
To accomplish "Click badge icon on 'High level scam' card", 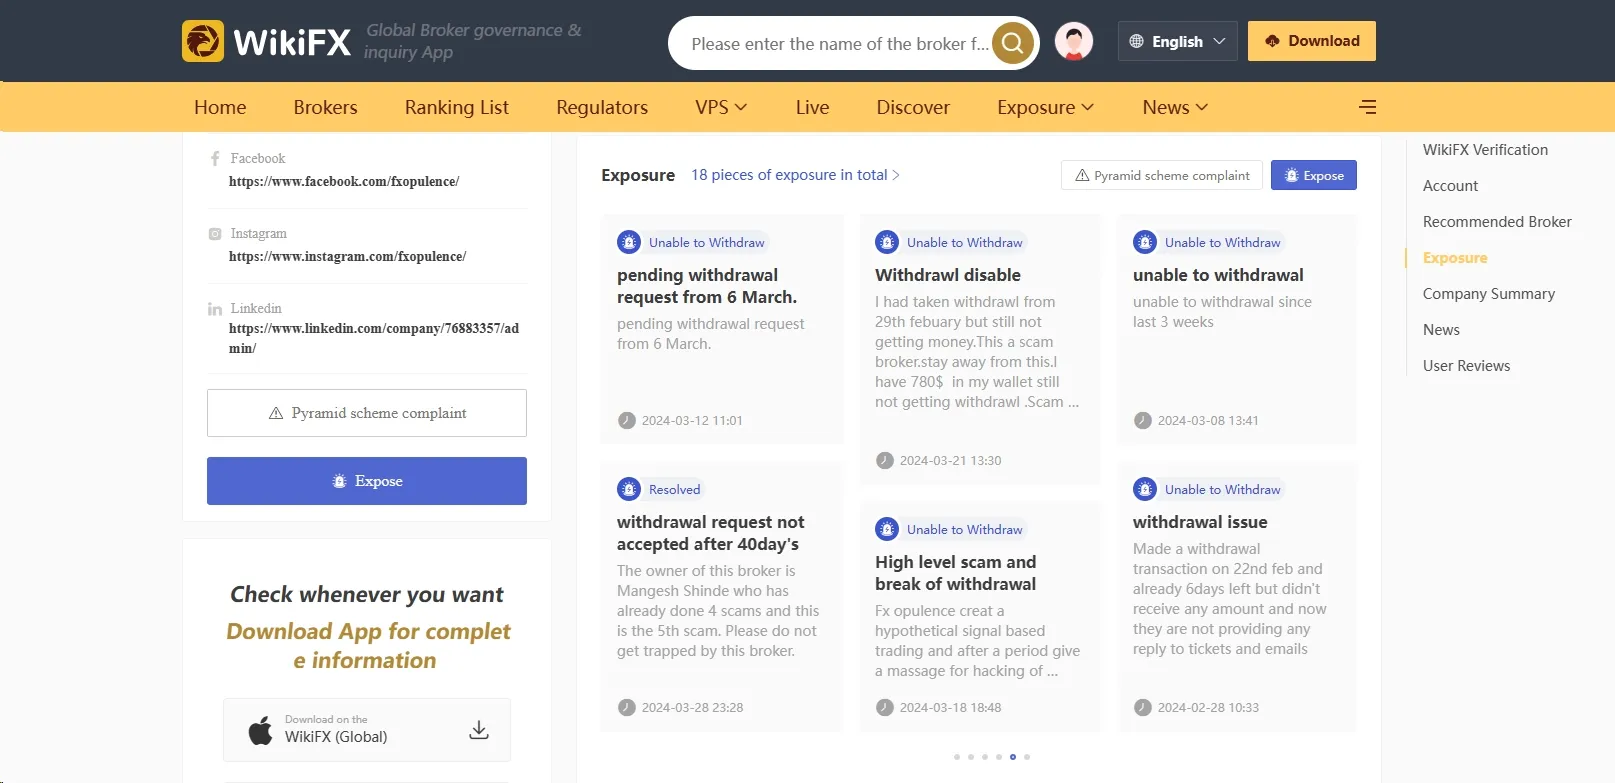I will 887,529.
